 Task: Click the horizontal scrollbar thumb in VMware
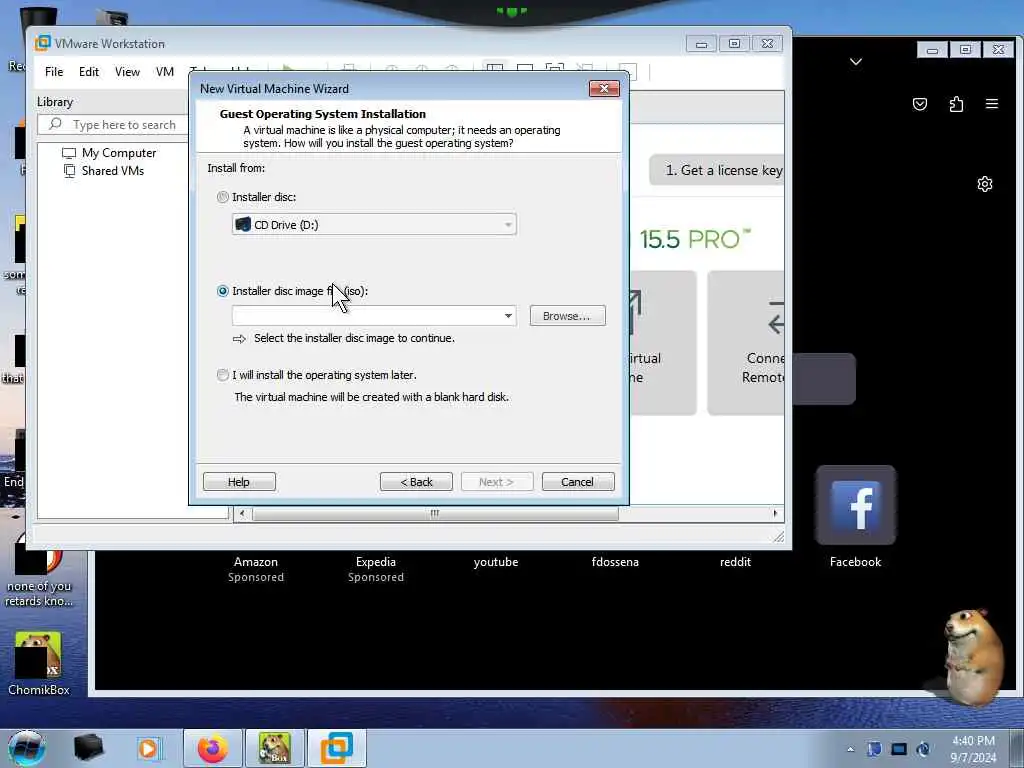point(435,514)
